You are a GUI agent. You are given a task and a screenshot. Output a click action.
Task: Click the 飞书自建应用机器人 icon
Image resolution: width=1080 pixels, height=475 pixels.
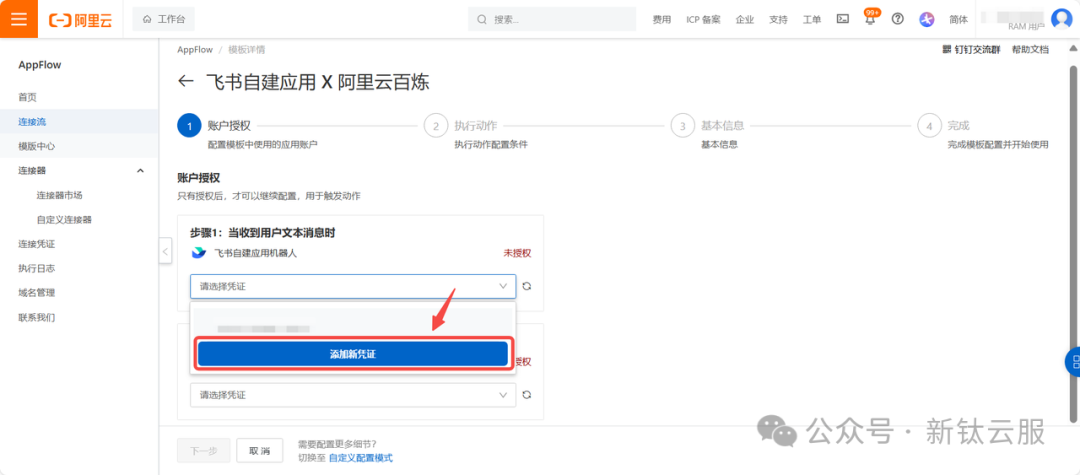coord(198,253)
